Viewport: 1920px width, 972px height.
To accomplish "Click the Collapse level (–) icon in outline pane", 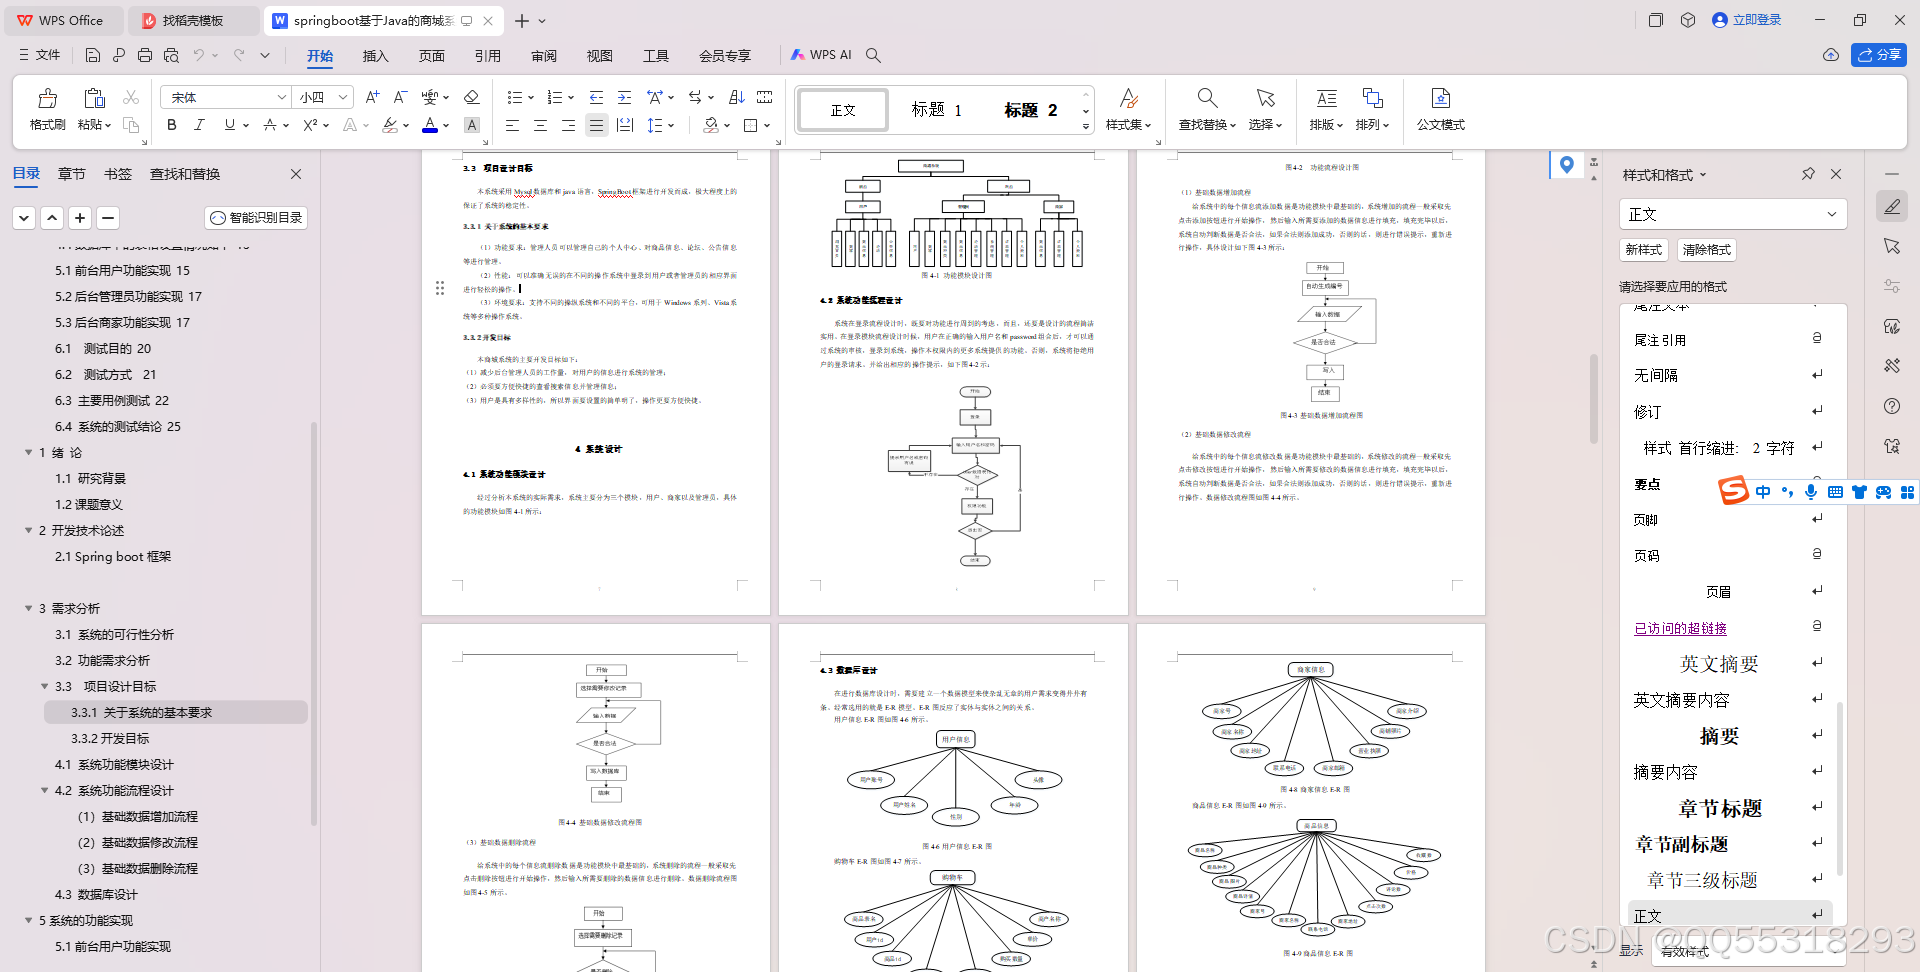I will click(108, 217).
